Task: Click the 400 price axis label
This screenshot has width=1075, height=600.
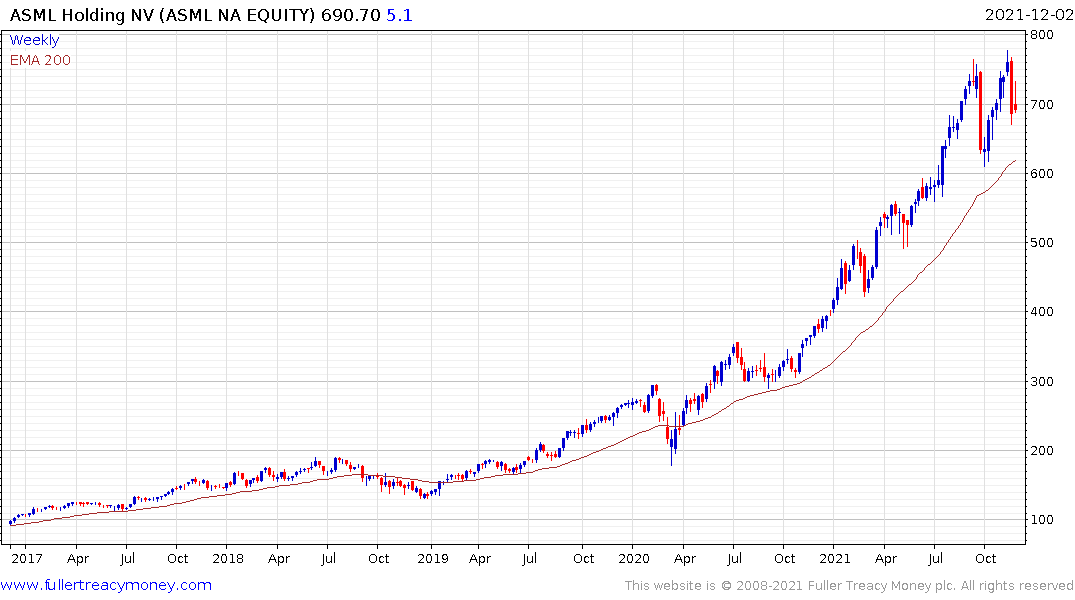Action: (x=1042, y=311)
